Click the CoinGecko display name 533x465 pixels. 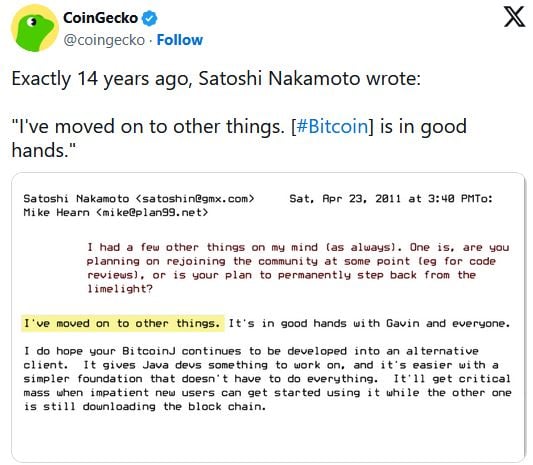click(x=101, y=18)
